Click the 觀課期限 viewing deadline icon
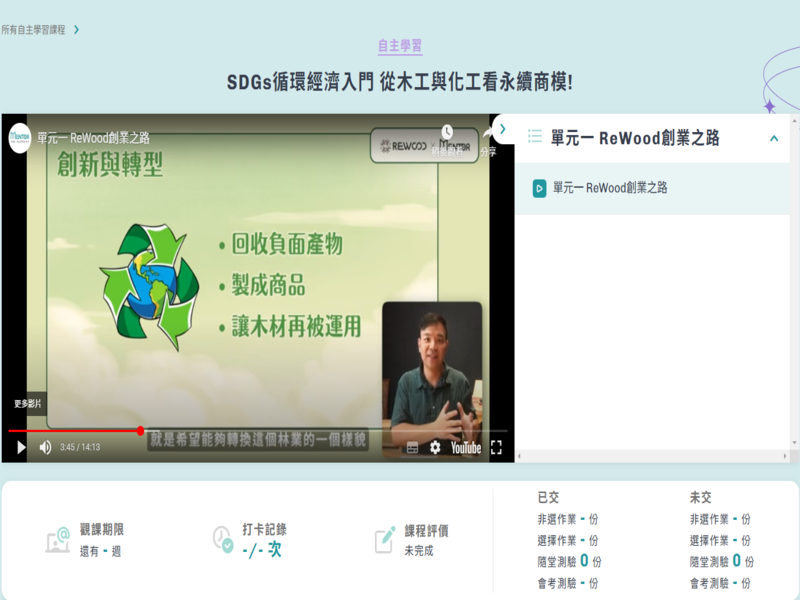The height and width of the screenshot is (600, 800). (x=57, y=540)
